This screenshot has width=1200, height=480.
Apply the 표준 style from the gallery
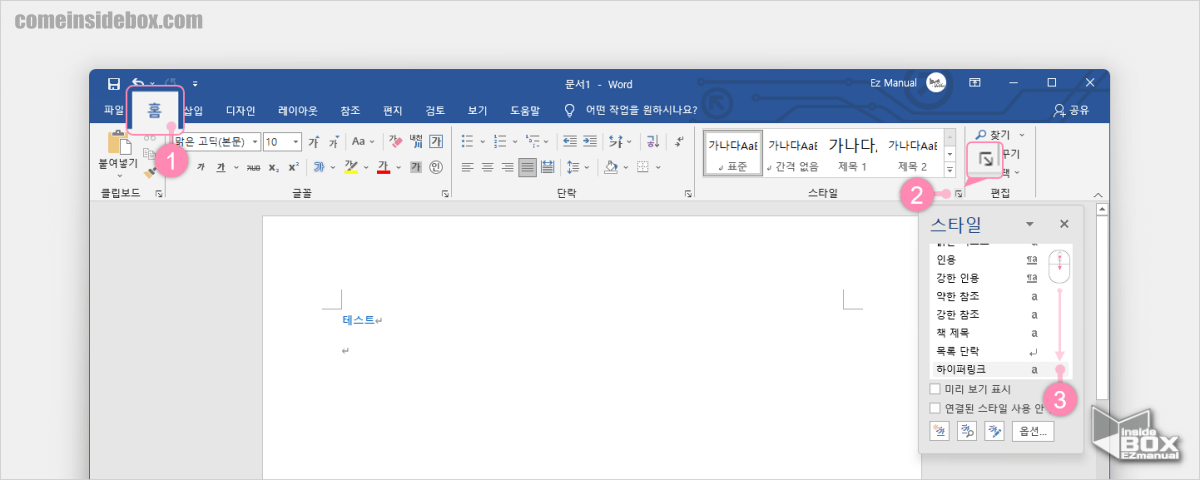click(x=732, y=154)
